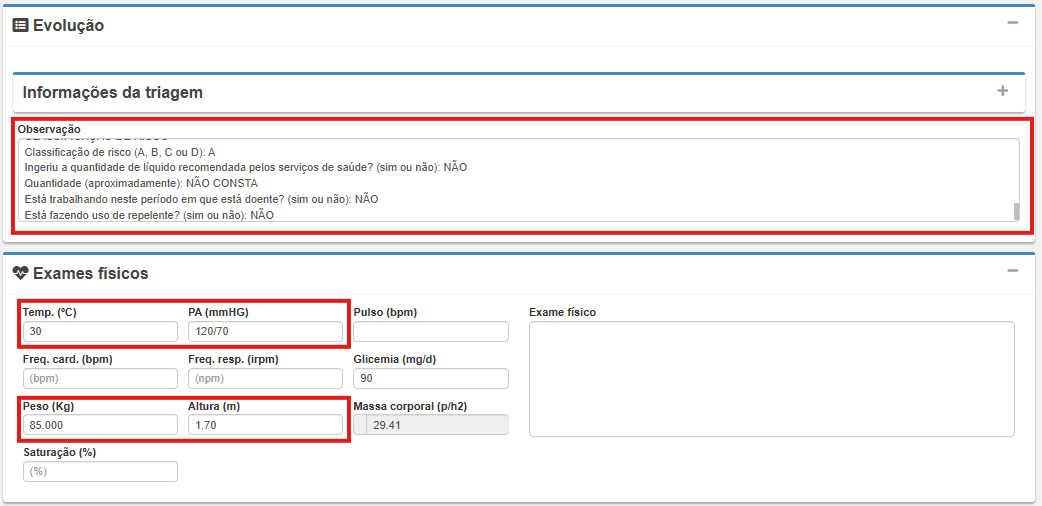Viewport: 1042px width, 506px height.
Task: Click inside the Observação text area
Action: [x=500, y=180]
